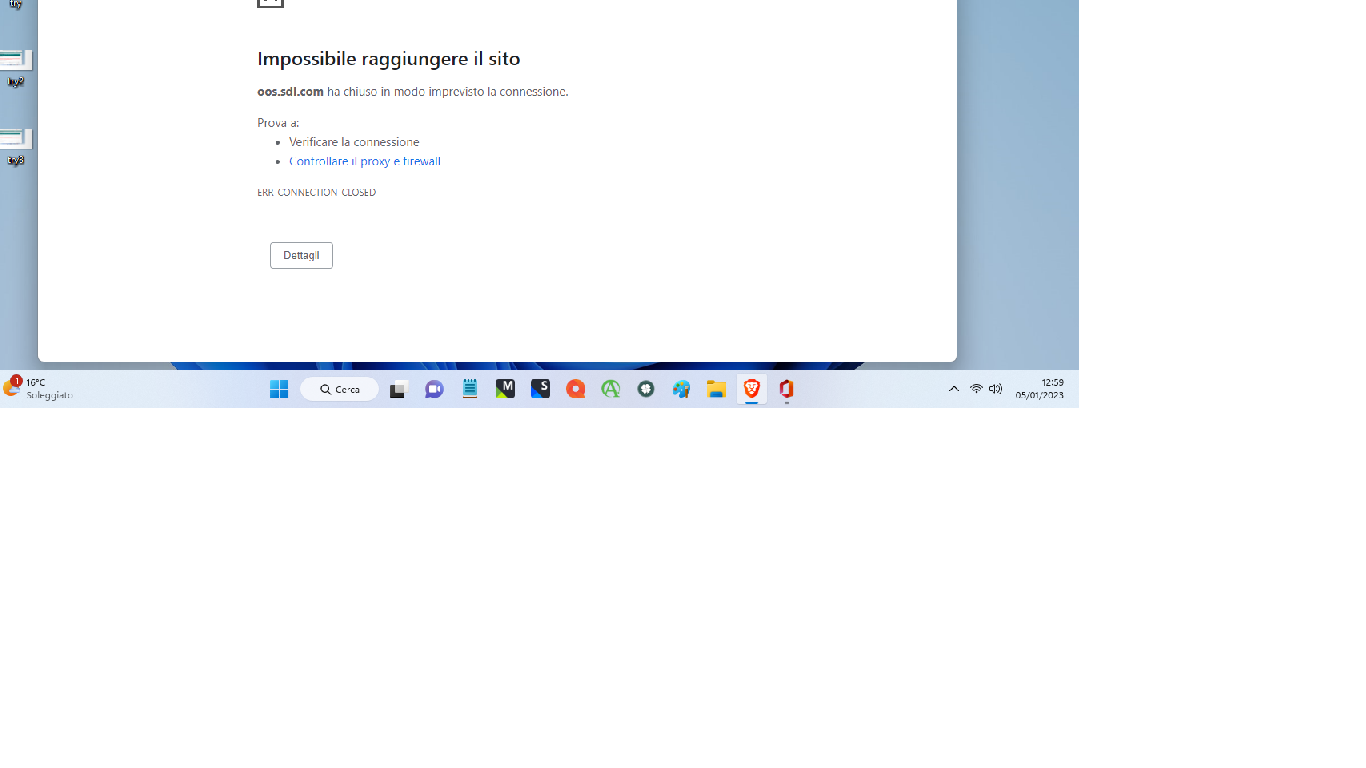Image resolution: width=1366 pixels, height=768 pixels.
Task: Open the volume control from the tray
Action: (x=996, y=389)
